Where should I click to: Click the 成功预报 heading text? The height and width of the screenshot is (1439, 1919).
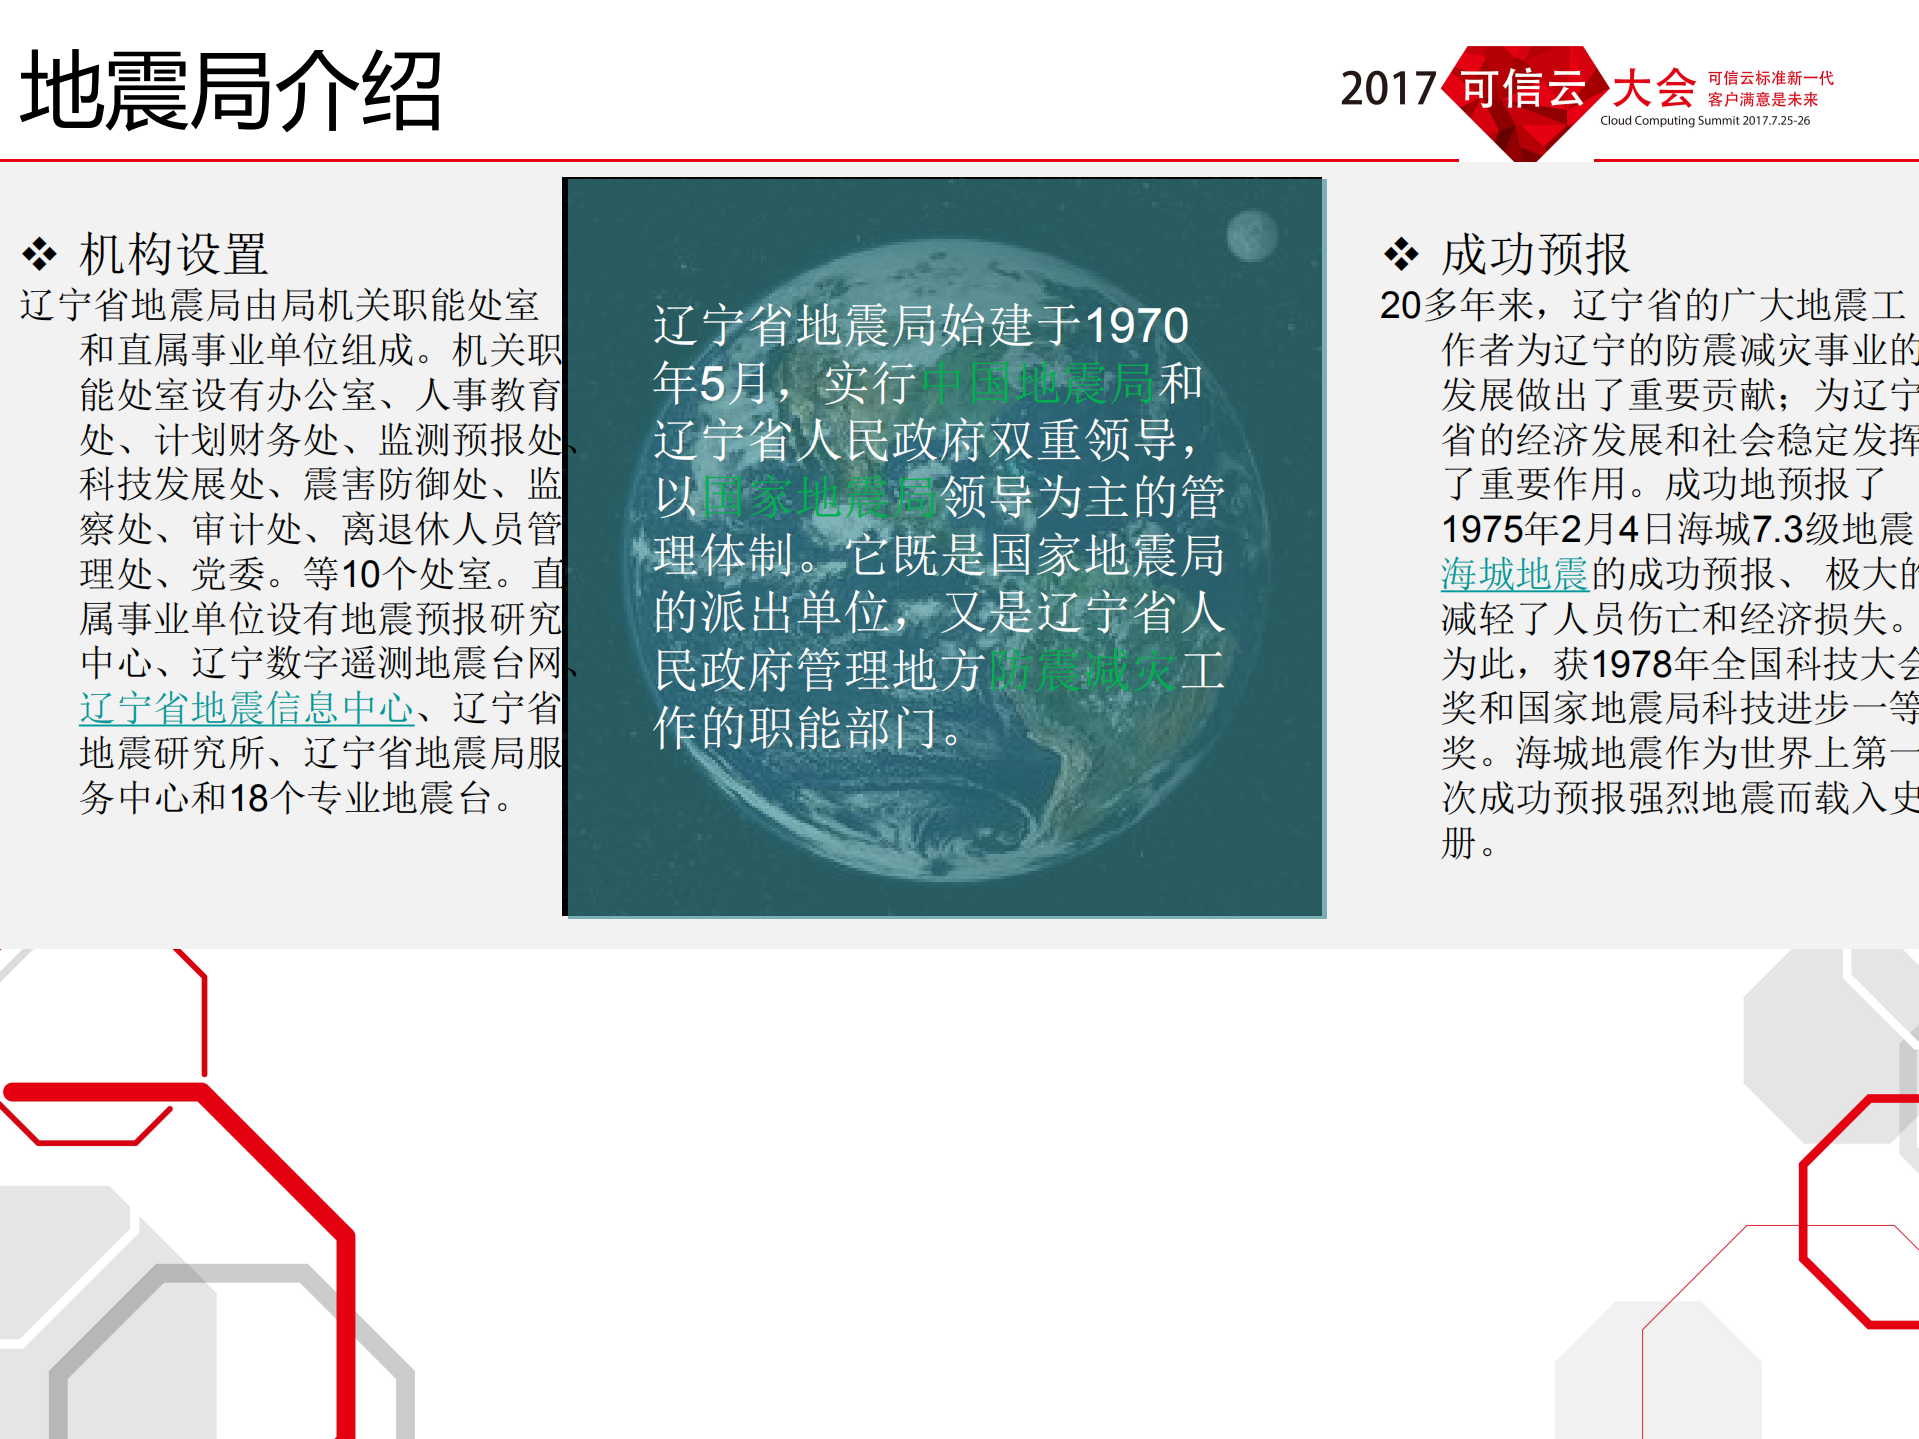[x=1537, y=253]
